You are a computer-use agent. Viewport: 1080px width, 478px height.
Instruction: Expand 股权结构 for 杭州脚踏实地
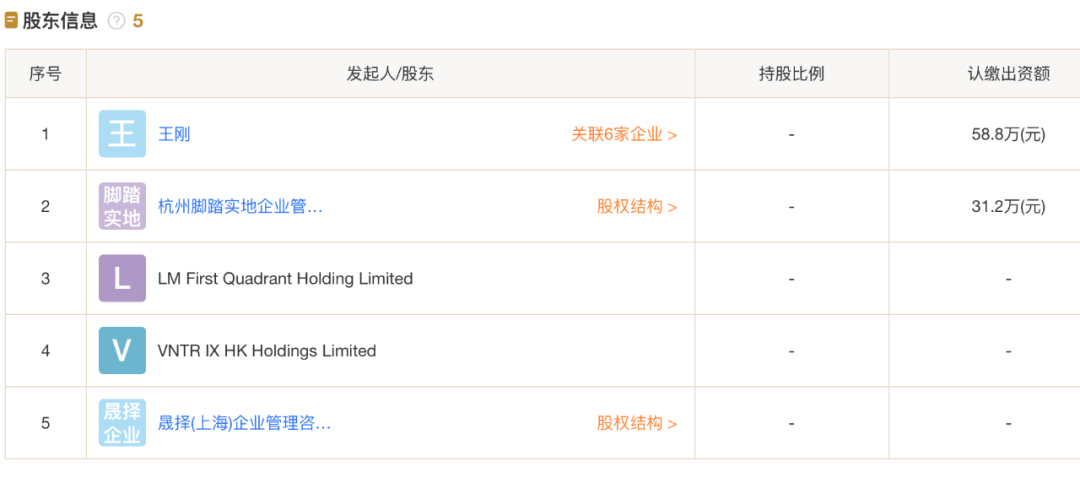[x=636, y=206]
